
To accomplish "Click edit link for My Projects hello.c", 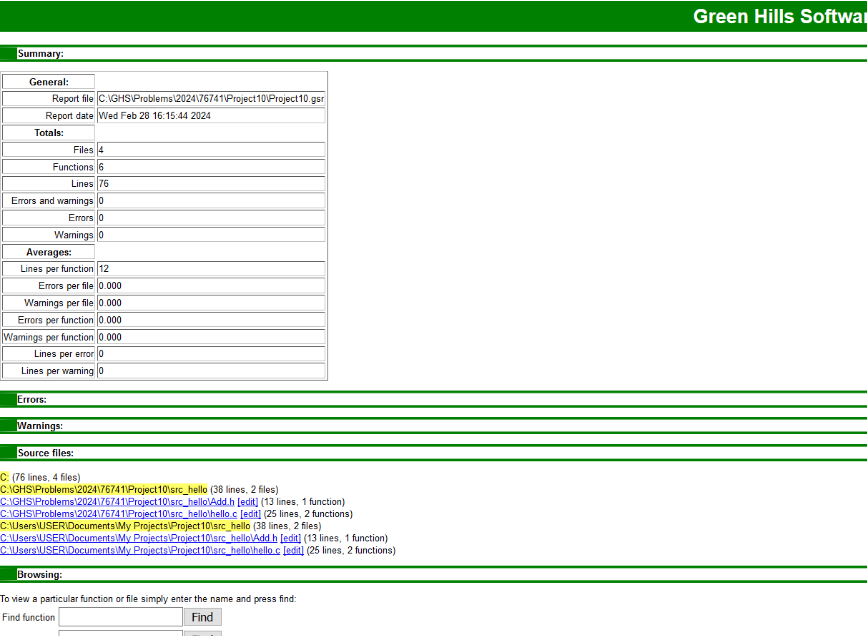I will 294,550.
